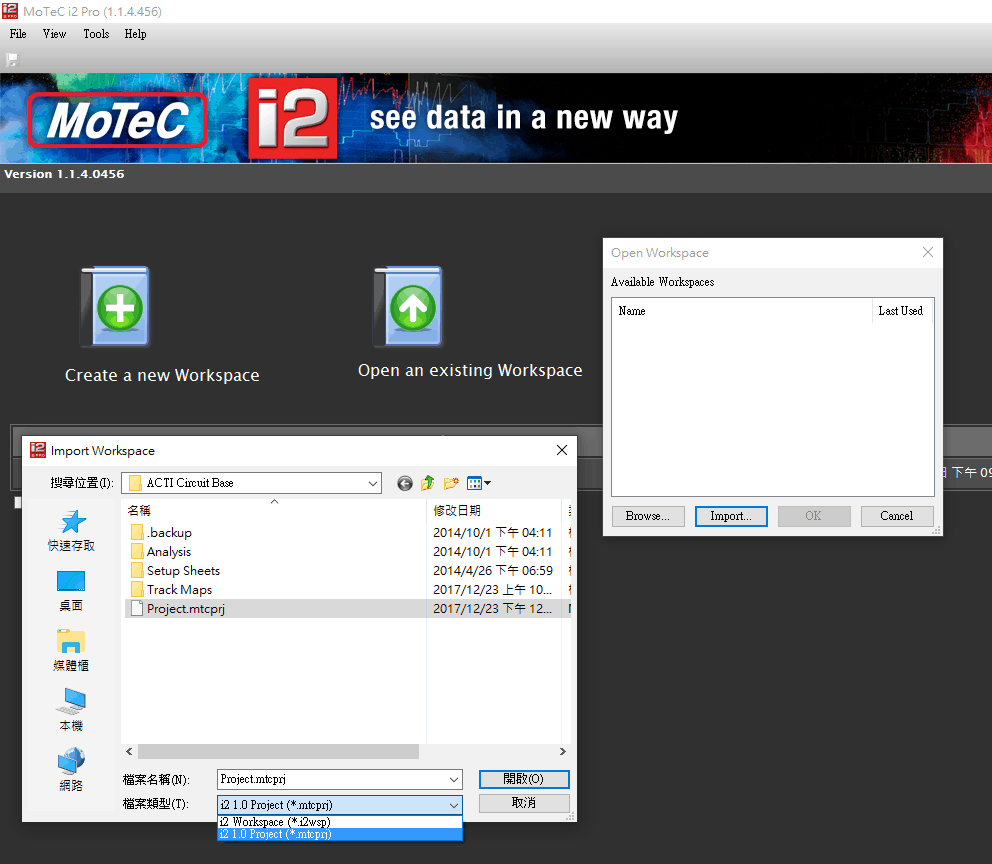This screenshot has height=864, width=992.
Task: Open the Tools menu
Action: tap(96, 34)
